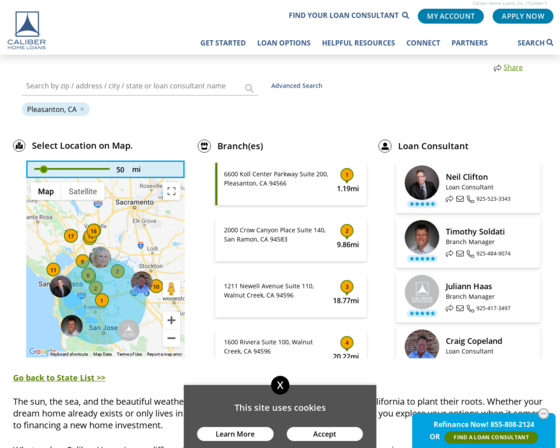This screenshot has height=448, width=560.
Task: Minimize the Refinance Now widget
Action: click(x=544, y=414)
